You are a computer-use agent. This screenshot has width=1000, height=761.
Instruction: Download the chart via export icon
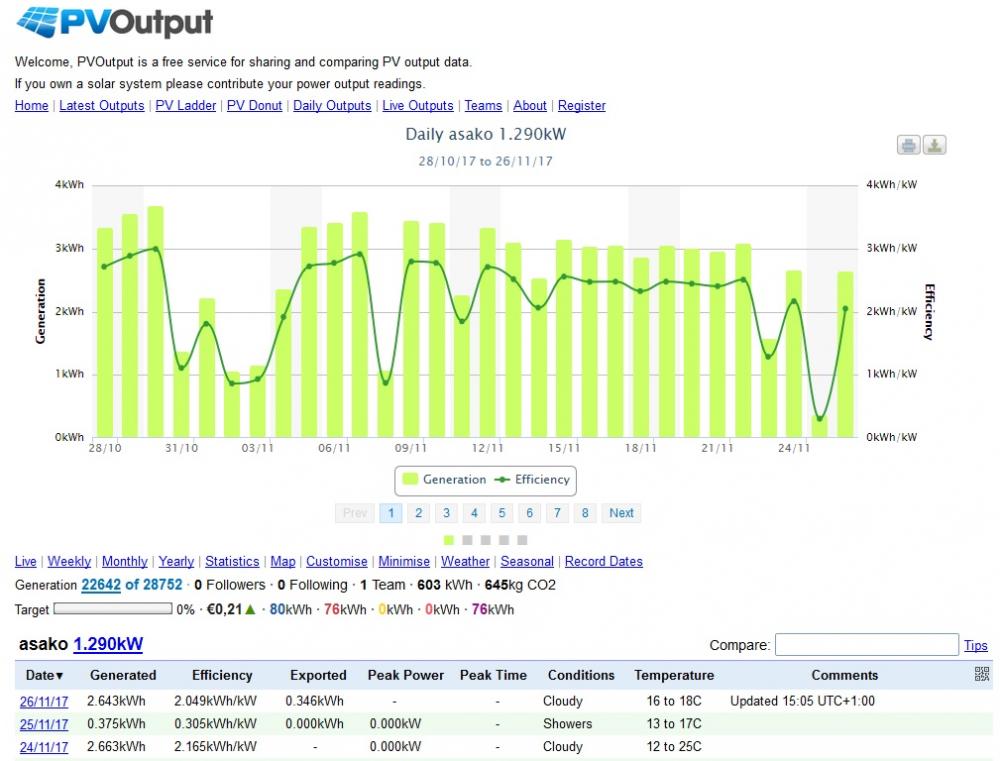[x=934, y=145]
